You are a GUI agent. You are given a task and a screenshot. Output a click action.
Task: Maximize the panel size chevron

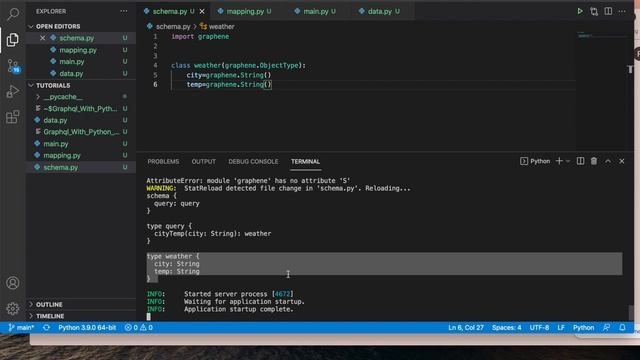(608, 161)
